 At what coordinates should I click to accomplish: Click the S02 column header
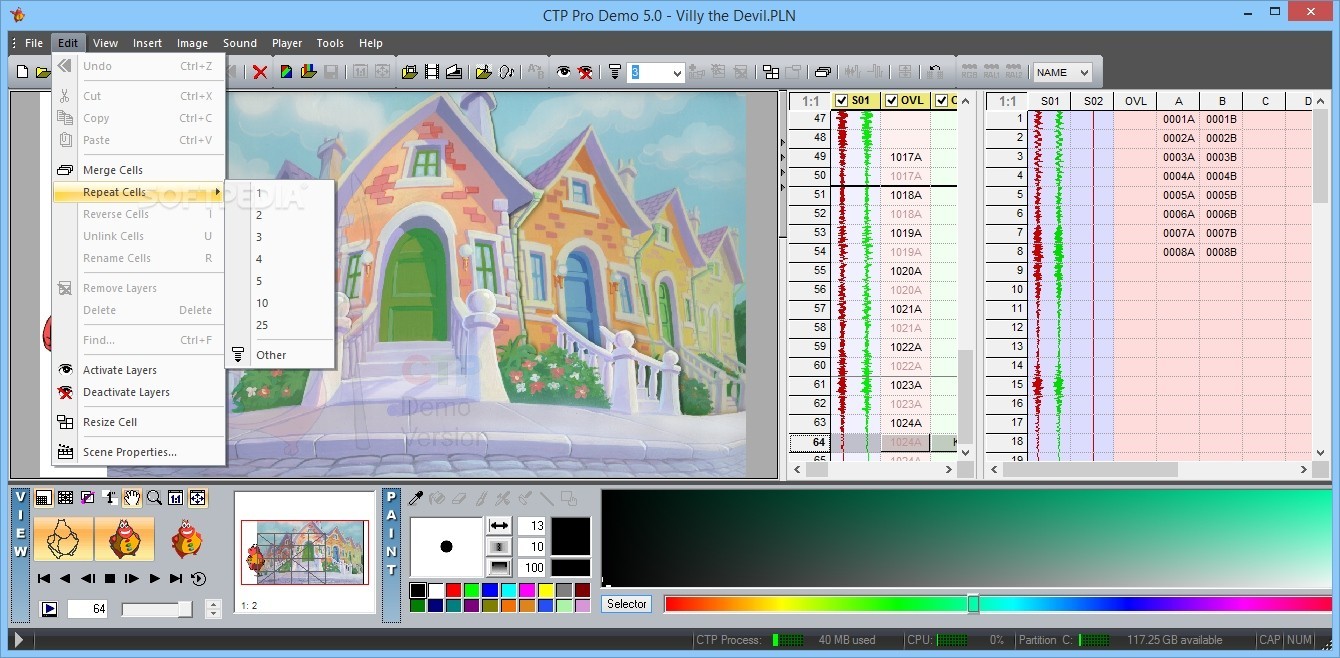point(1092,101)
